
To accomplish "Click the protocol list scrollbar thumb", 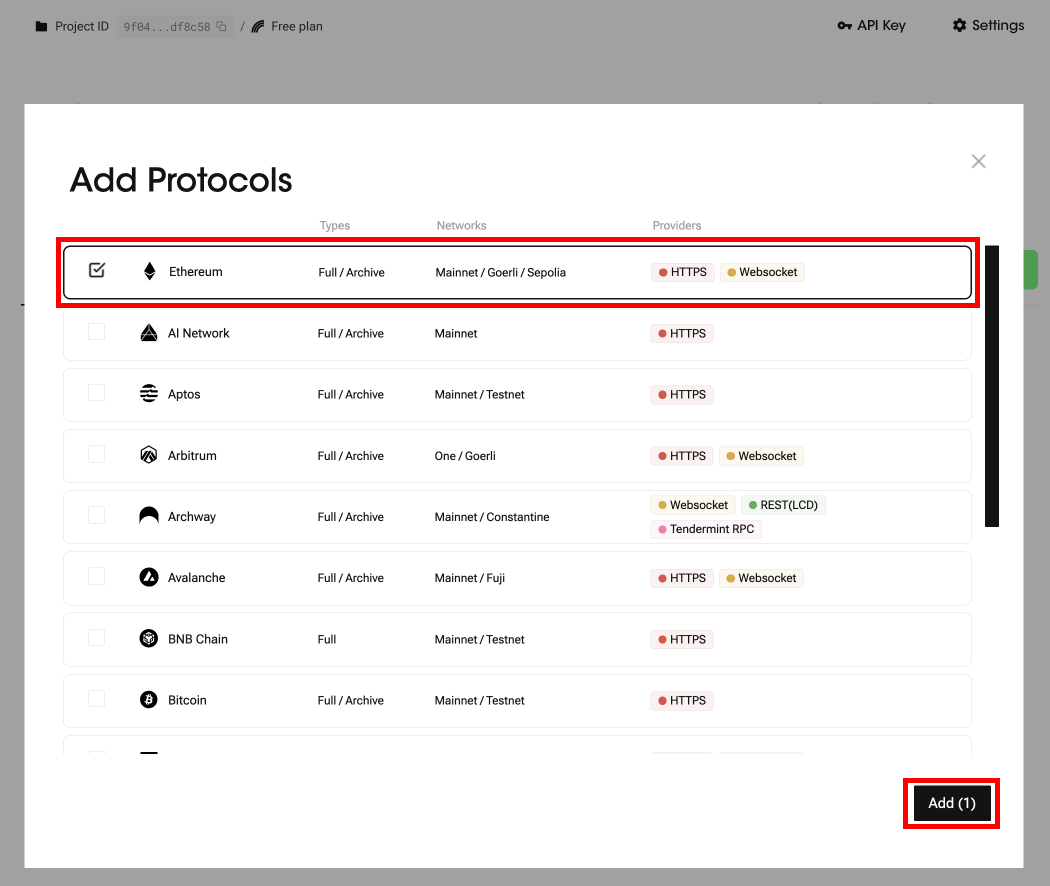I will coord(992,386).
